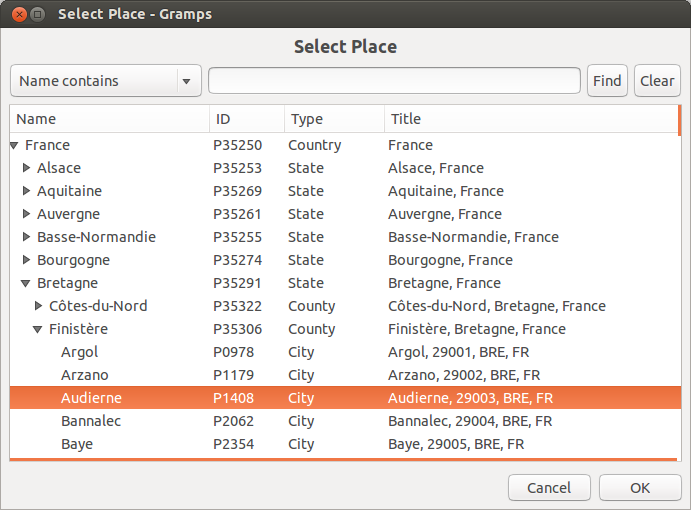Expand the Aquitaine tree node
The width and height of the screenshot is (691, 510).
pyautogui.click(x=26, y=191)
